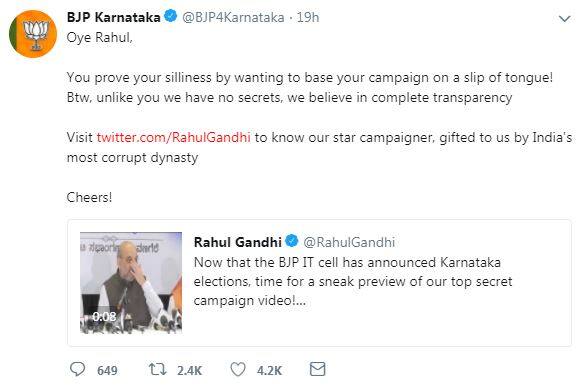The width and height of the screenshot is (581, 385).
Task: Visit the @RahulGandhi handle in quote
Action: pyautogui.click(x=349, y=242)
